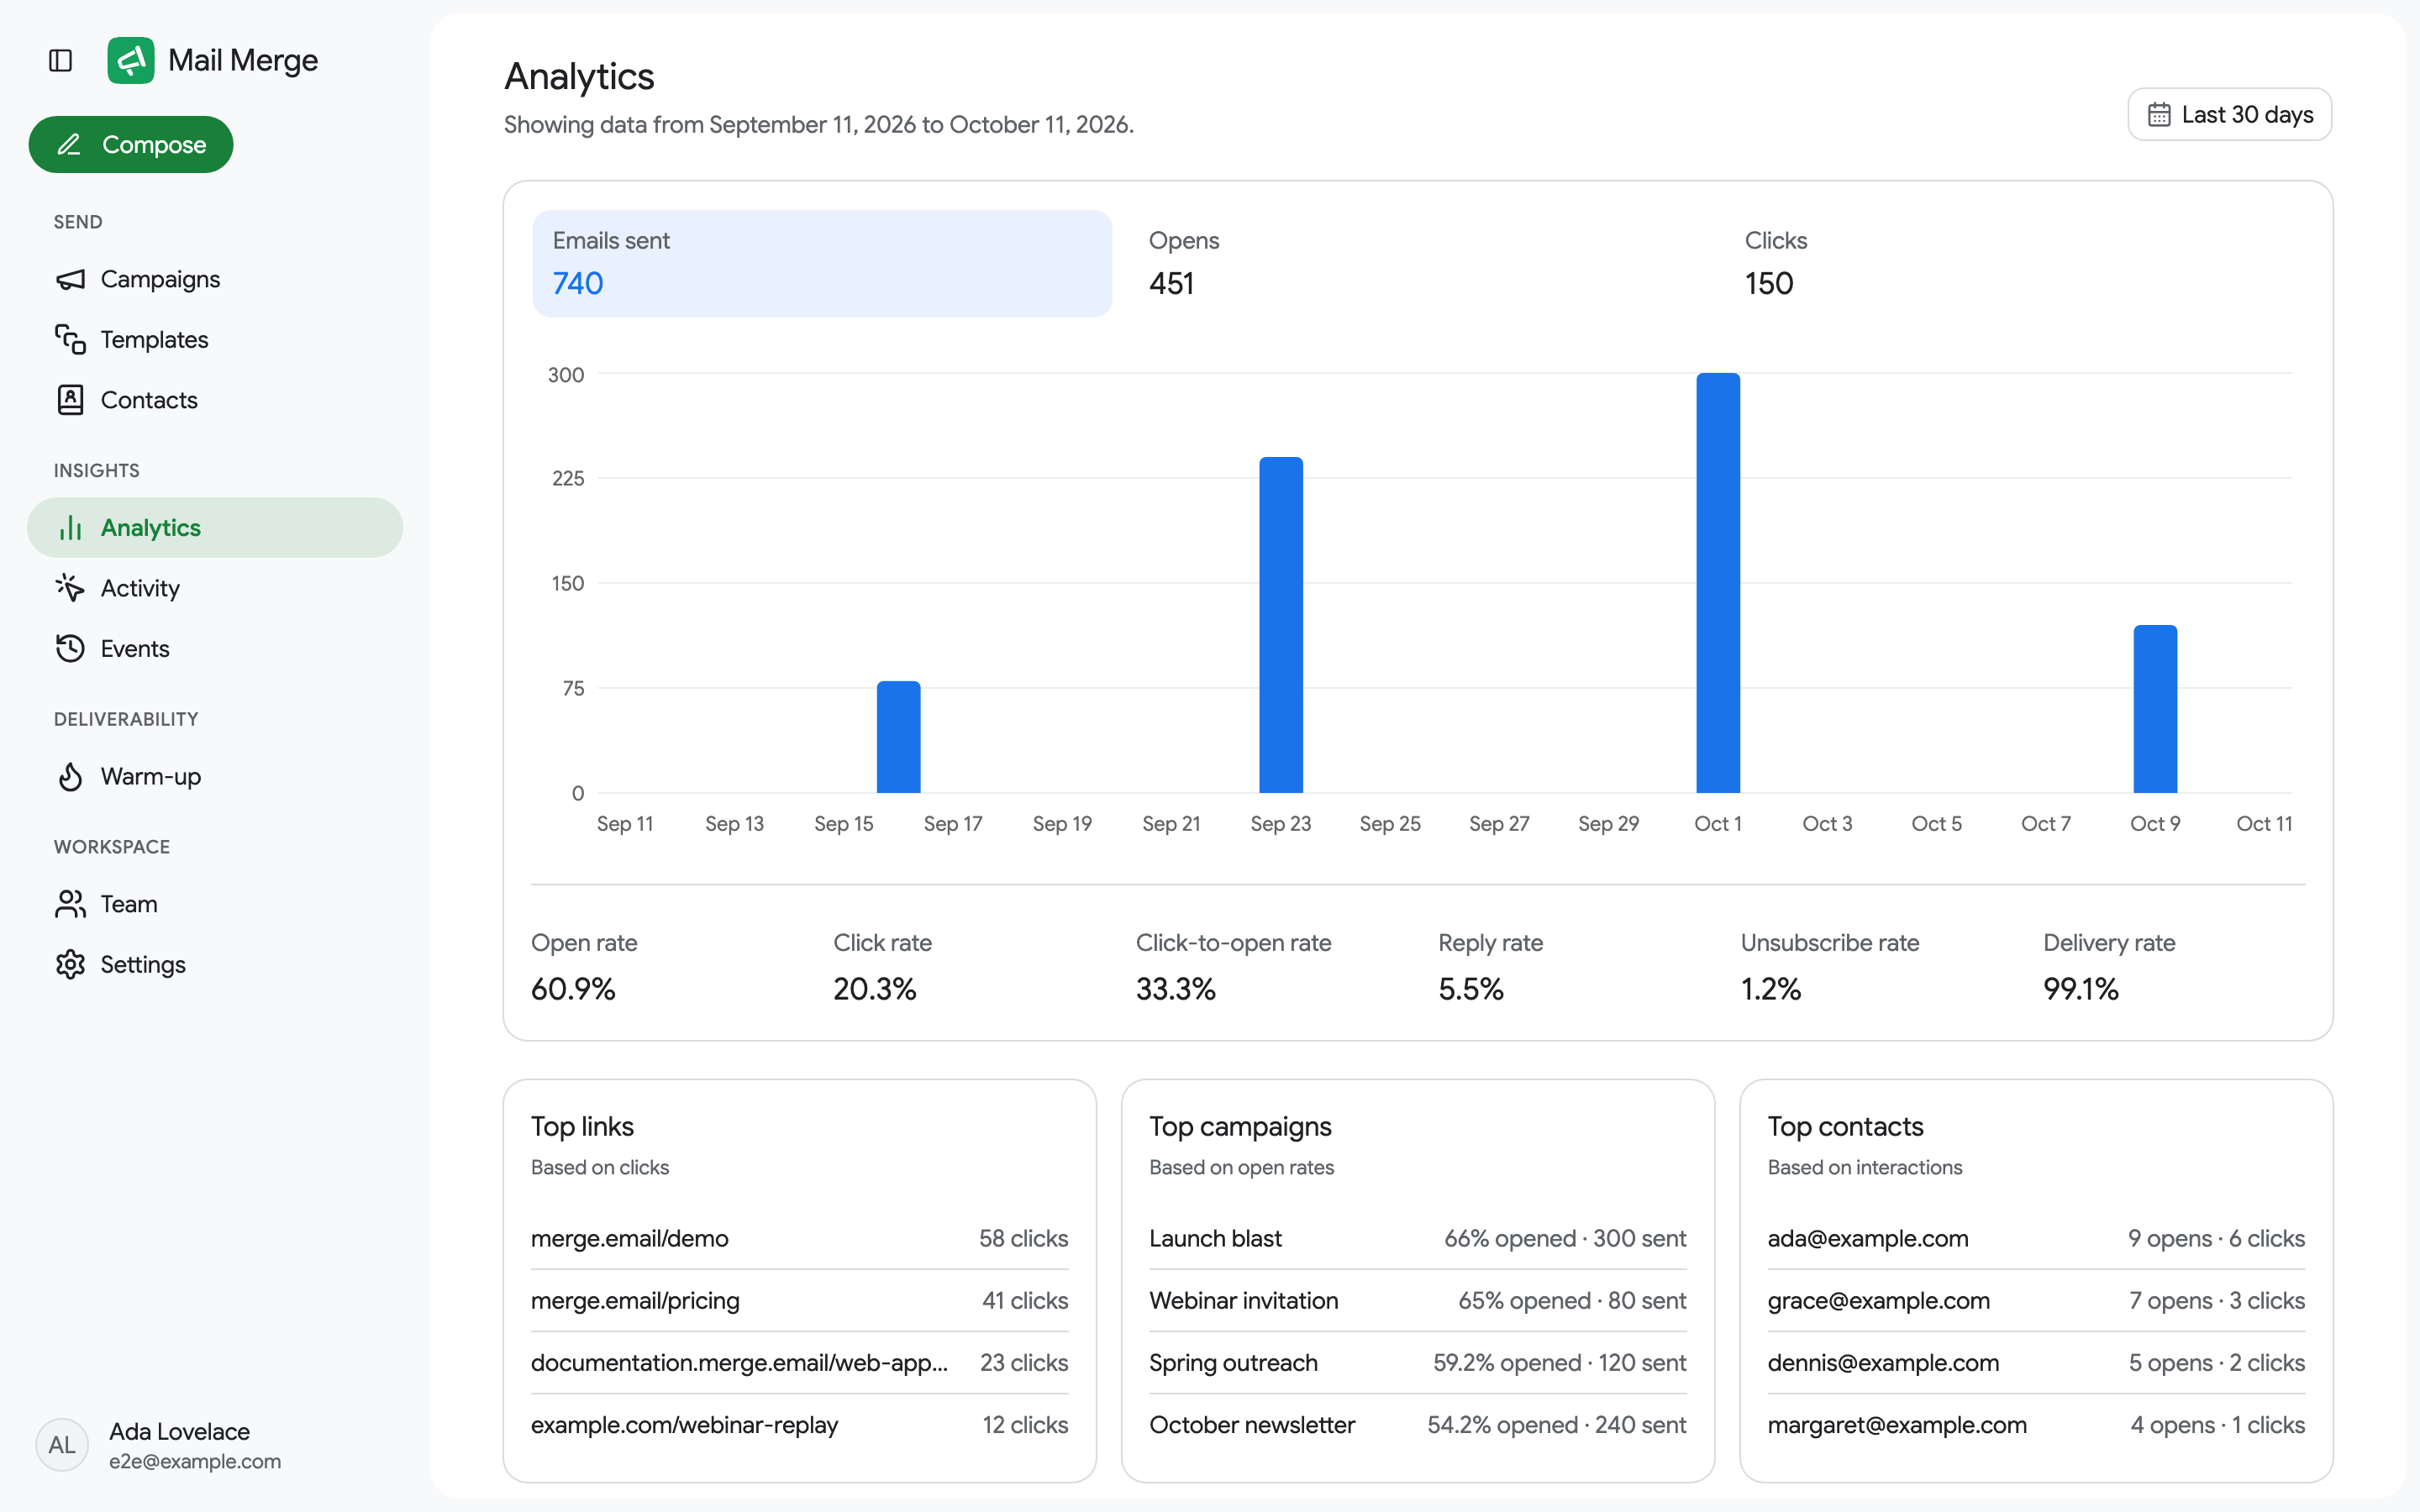The width and height of the screenshot is (2420, 1512).
Task: Click the Top campaigns heading
Action: point(1240,1127)
